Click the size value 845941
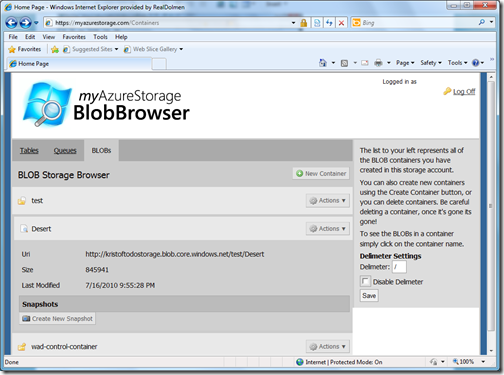Image resolution: width=504 pixels, height=375 pixels. point(97,270)
